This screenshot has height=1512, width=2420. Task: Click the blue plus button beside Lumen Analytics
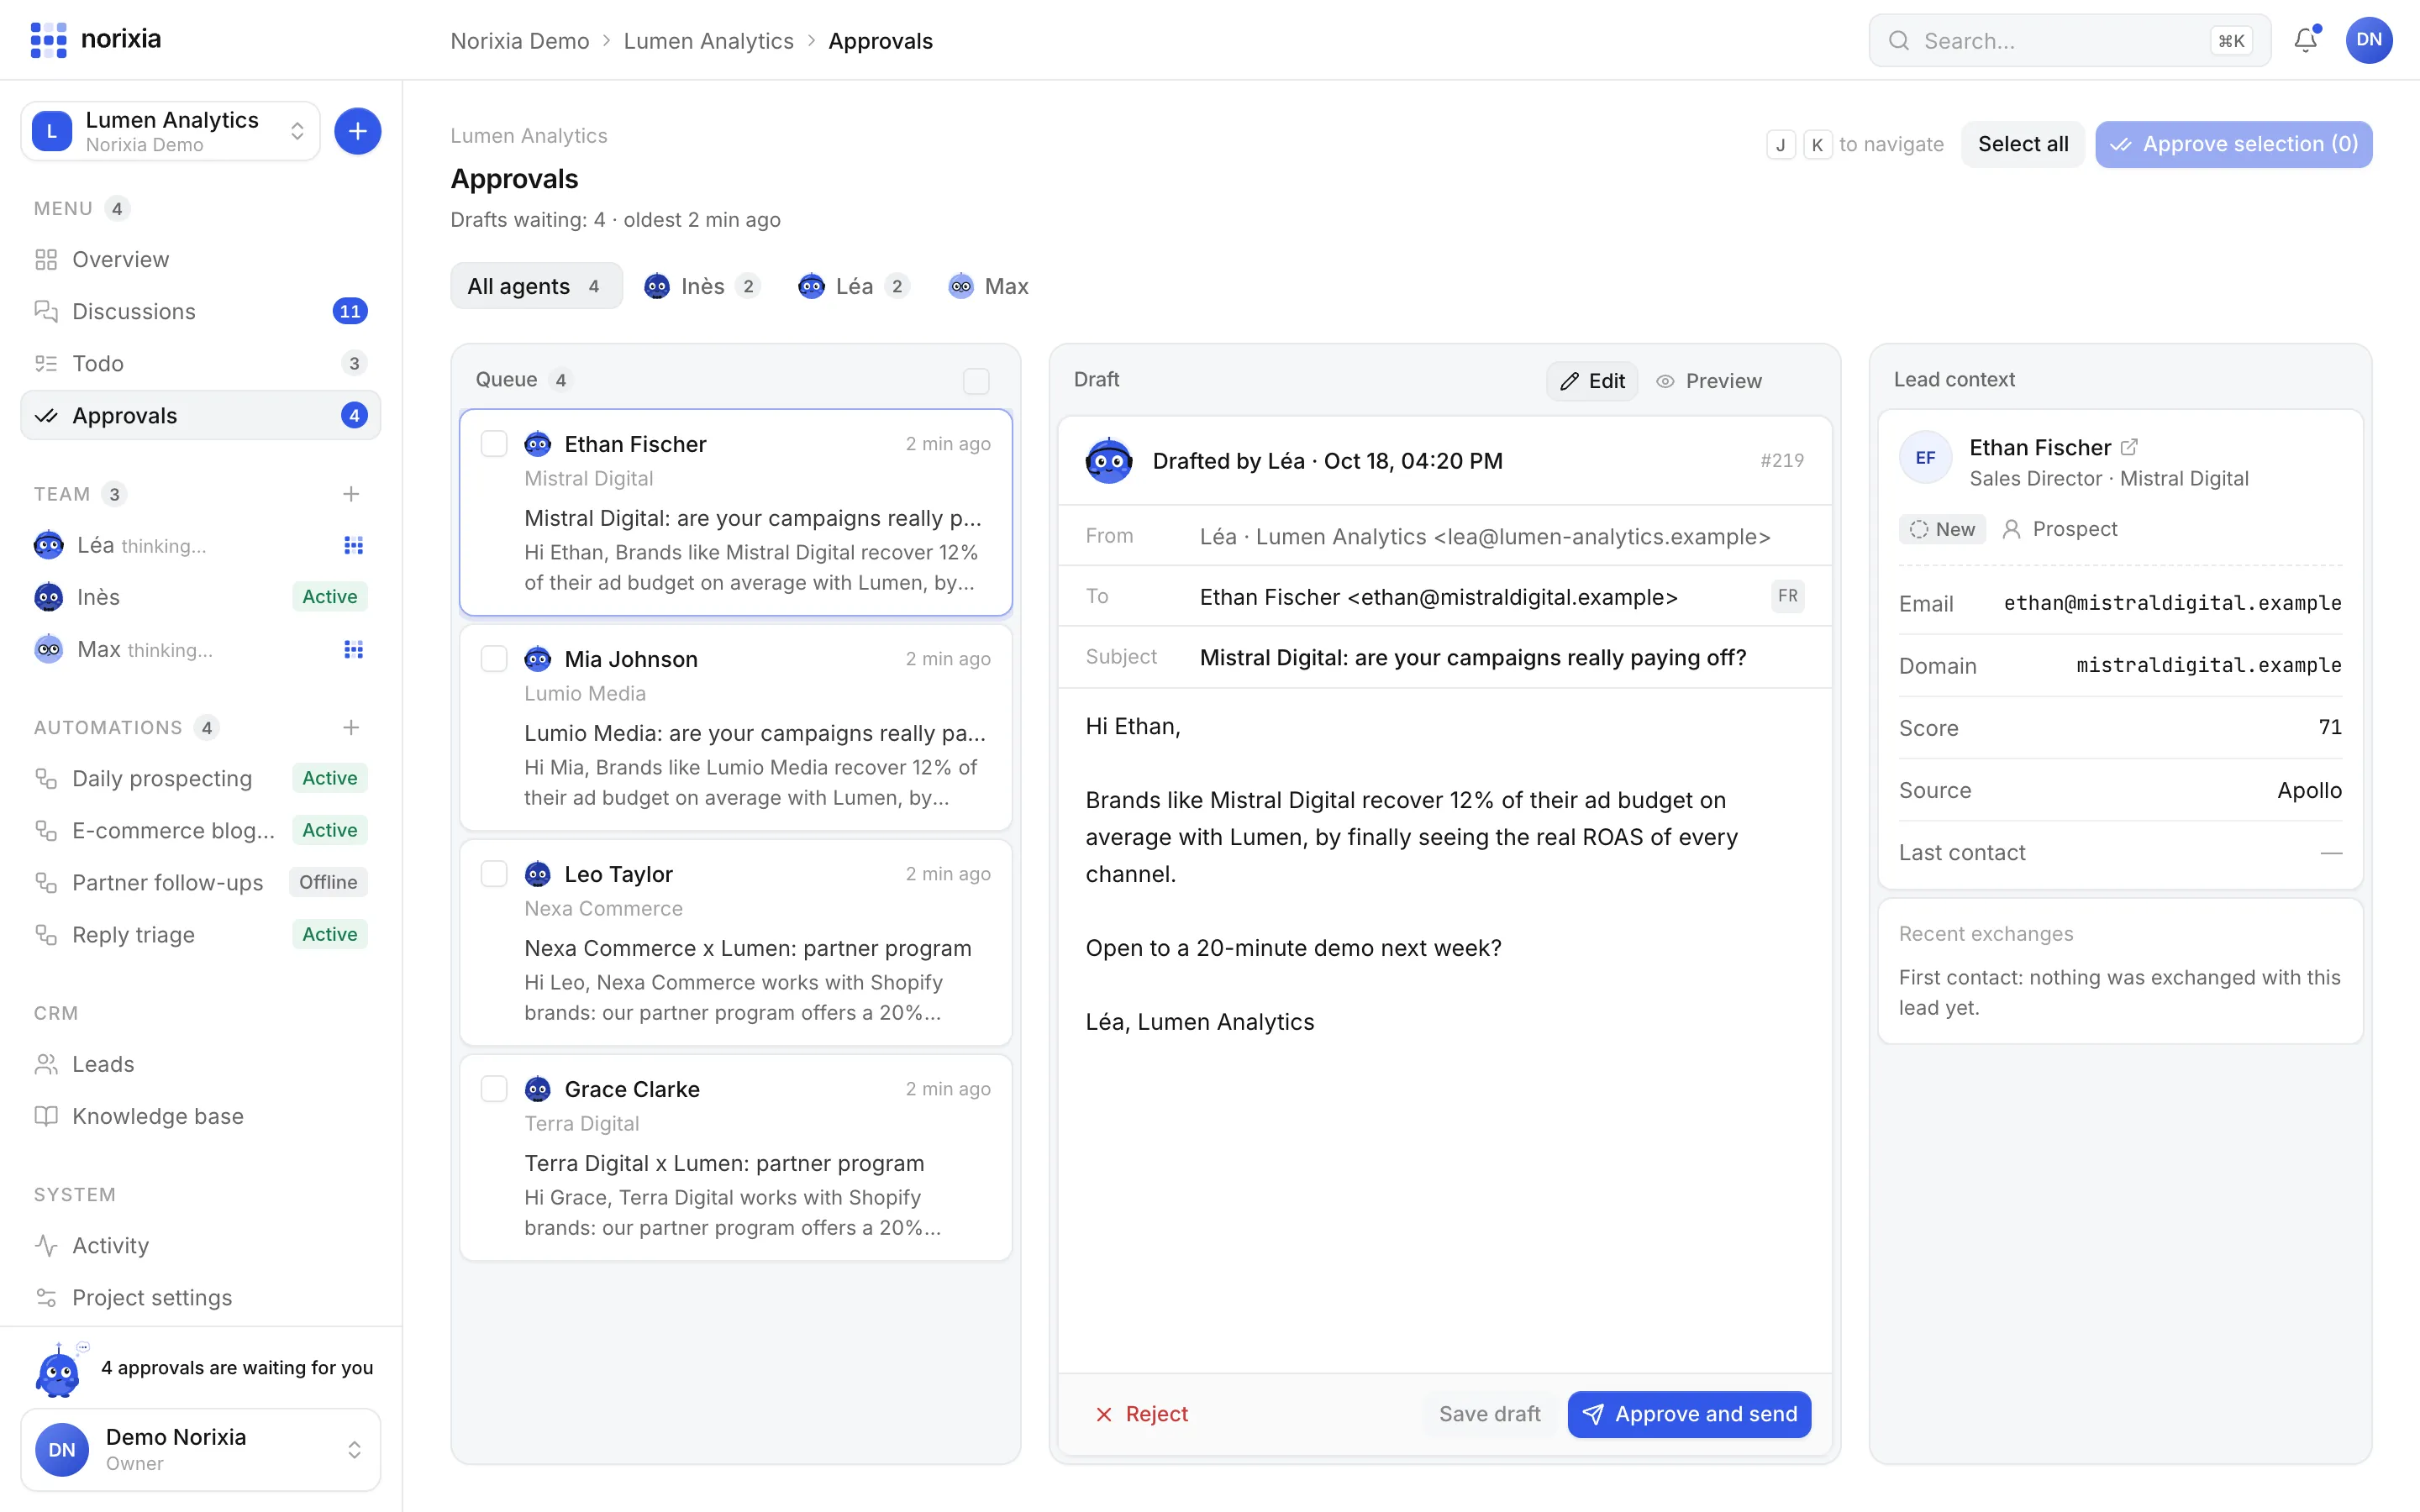pyautogui.click(x=357, y=131)
